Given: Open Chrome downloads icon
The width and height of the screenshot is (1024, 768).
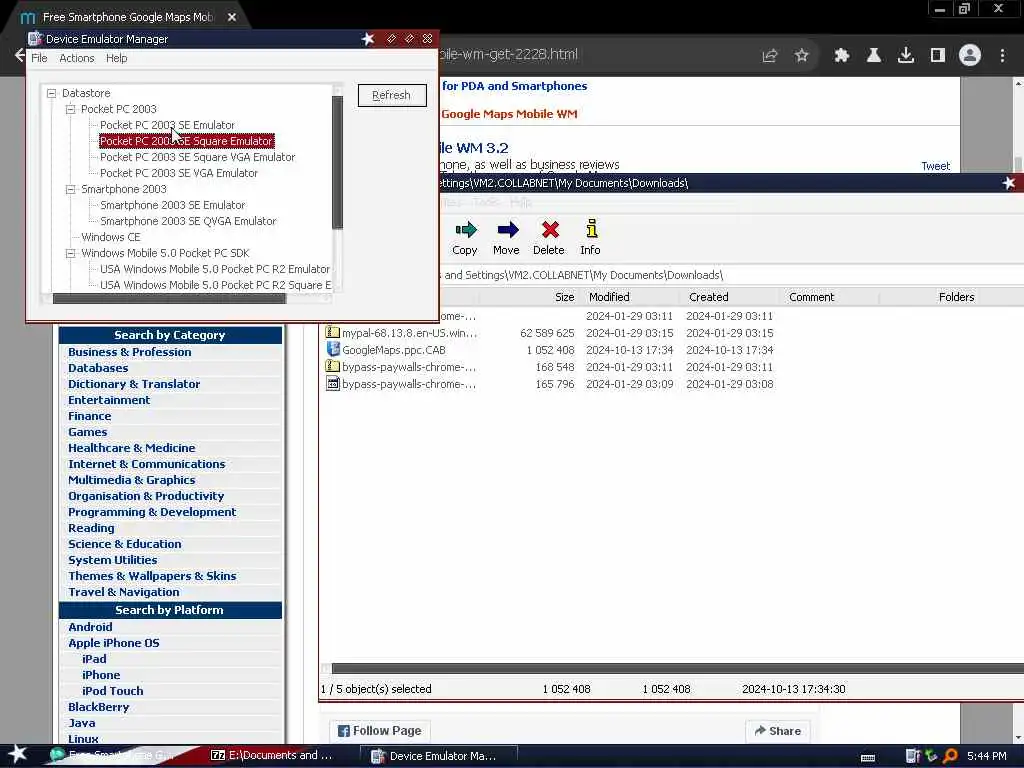Looking at the screenshot, I should point(906,56).
